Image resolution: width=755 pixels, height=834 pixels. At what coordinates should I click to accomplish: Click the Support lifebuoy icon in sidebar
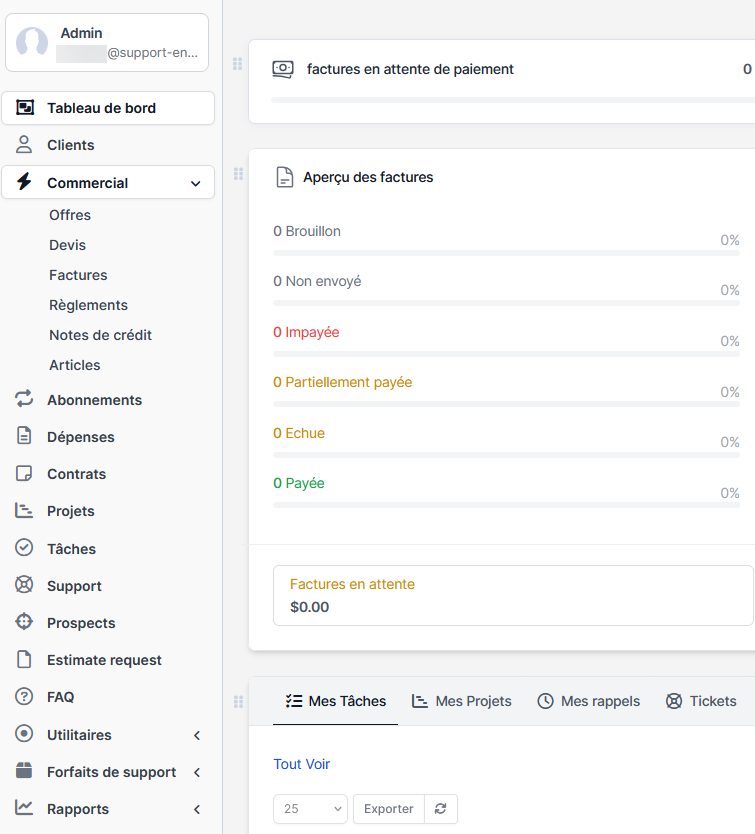point(24,585)
